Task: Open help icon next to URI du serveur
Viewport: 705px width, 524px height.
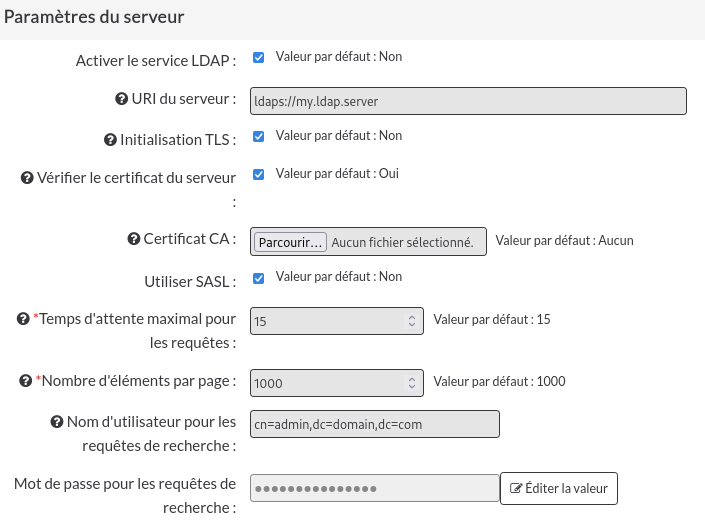Action: point(121,99)
